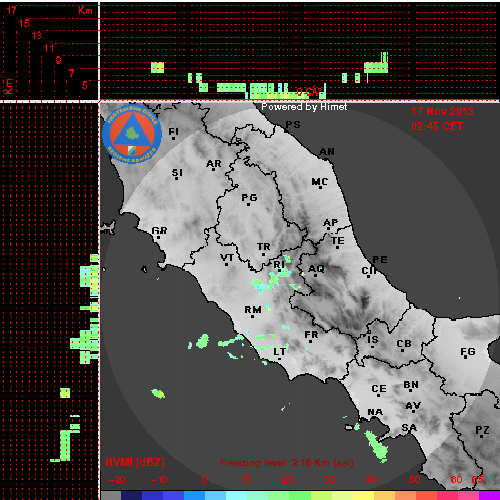Click the FR city label on the map
Image resolution: width=500 pixels, height=500 pixels.
coord(311,334)
